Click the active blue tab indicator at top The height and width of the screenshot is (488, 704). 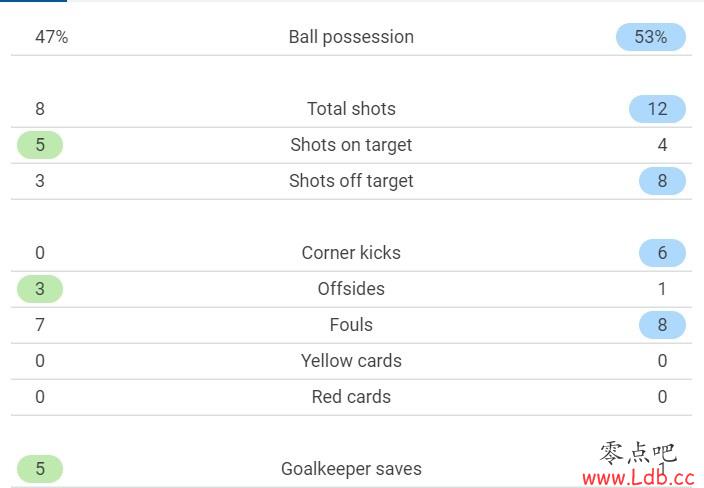point(33,1)
